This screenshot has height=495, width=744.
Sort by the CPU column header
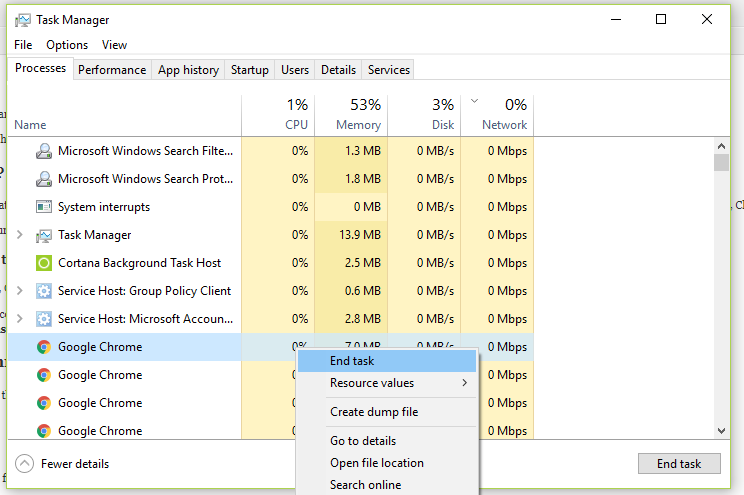coord(278,116)
